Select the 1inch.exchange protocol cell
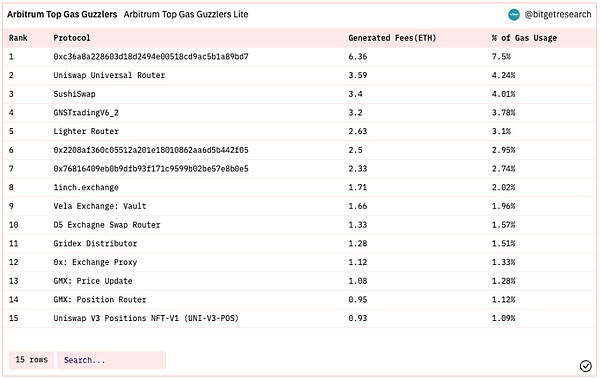 click(x=86, y=188)
